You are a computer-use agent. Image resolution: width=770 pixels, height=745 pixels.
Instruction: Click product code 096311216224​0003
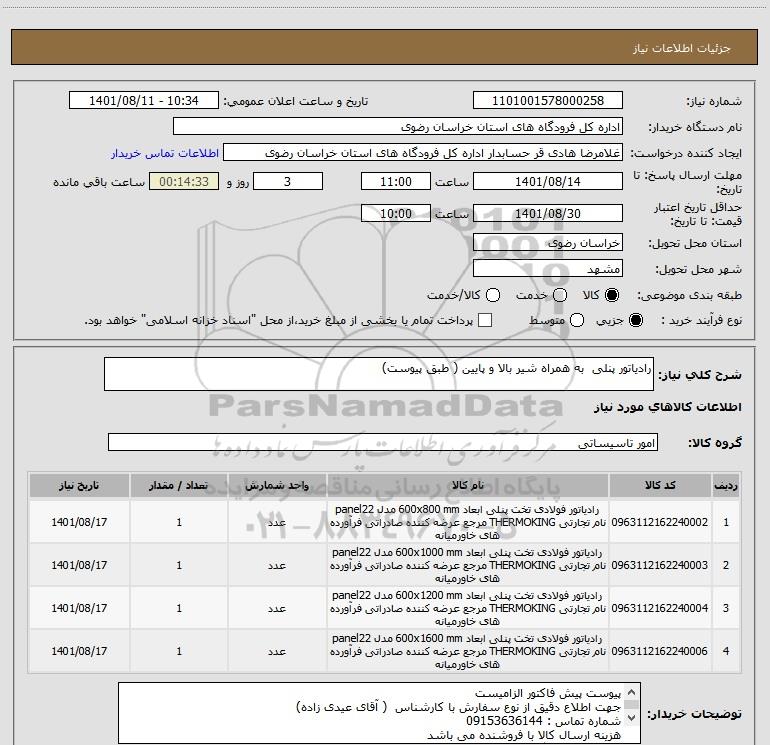[660, 565]
